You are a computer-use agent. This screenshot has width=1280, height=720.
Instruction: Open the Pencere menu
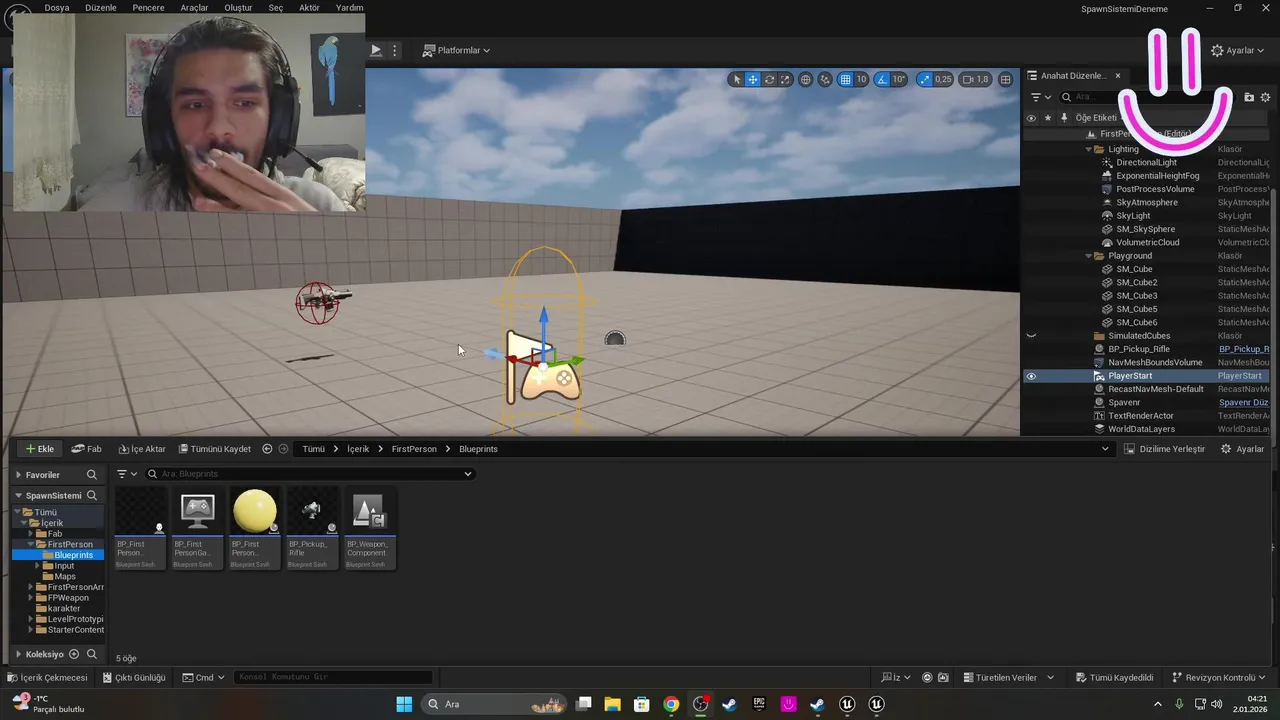point(148,7)
